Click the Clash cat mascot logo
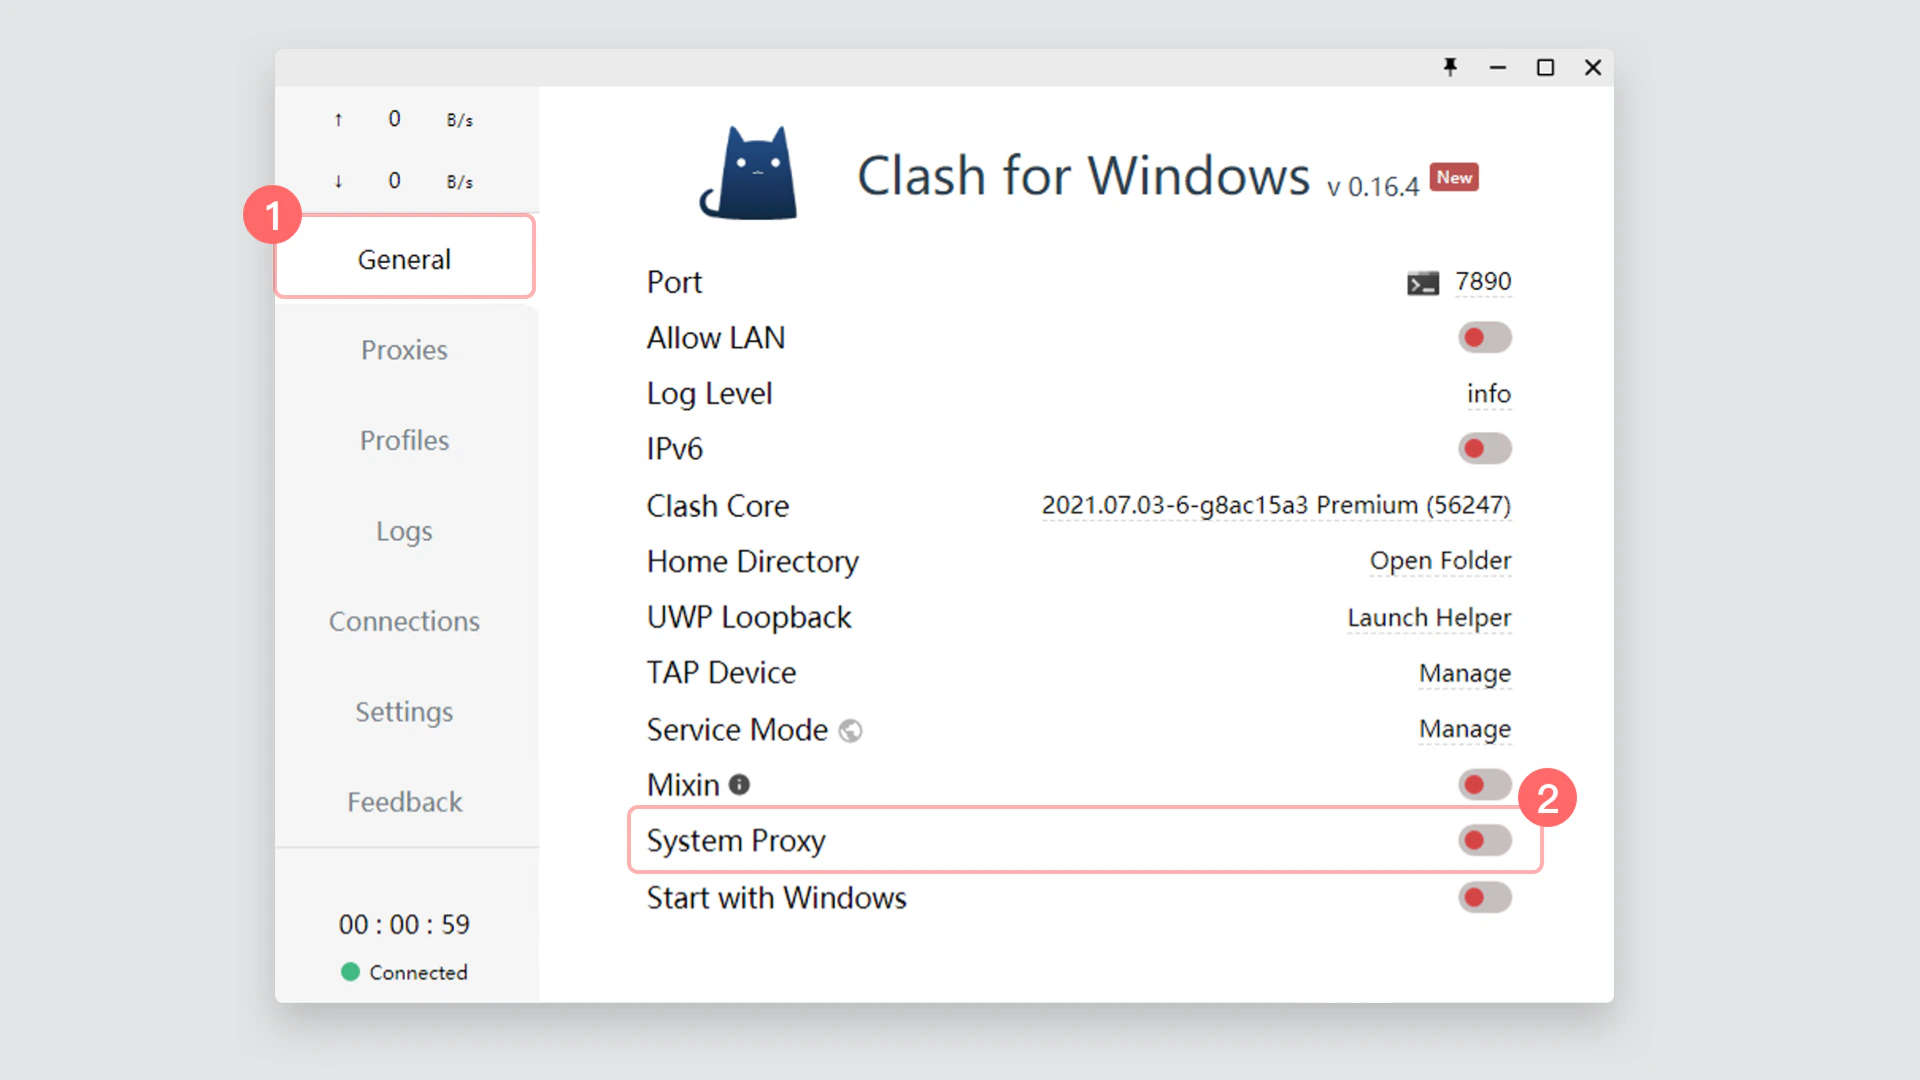 pos(748,172)
